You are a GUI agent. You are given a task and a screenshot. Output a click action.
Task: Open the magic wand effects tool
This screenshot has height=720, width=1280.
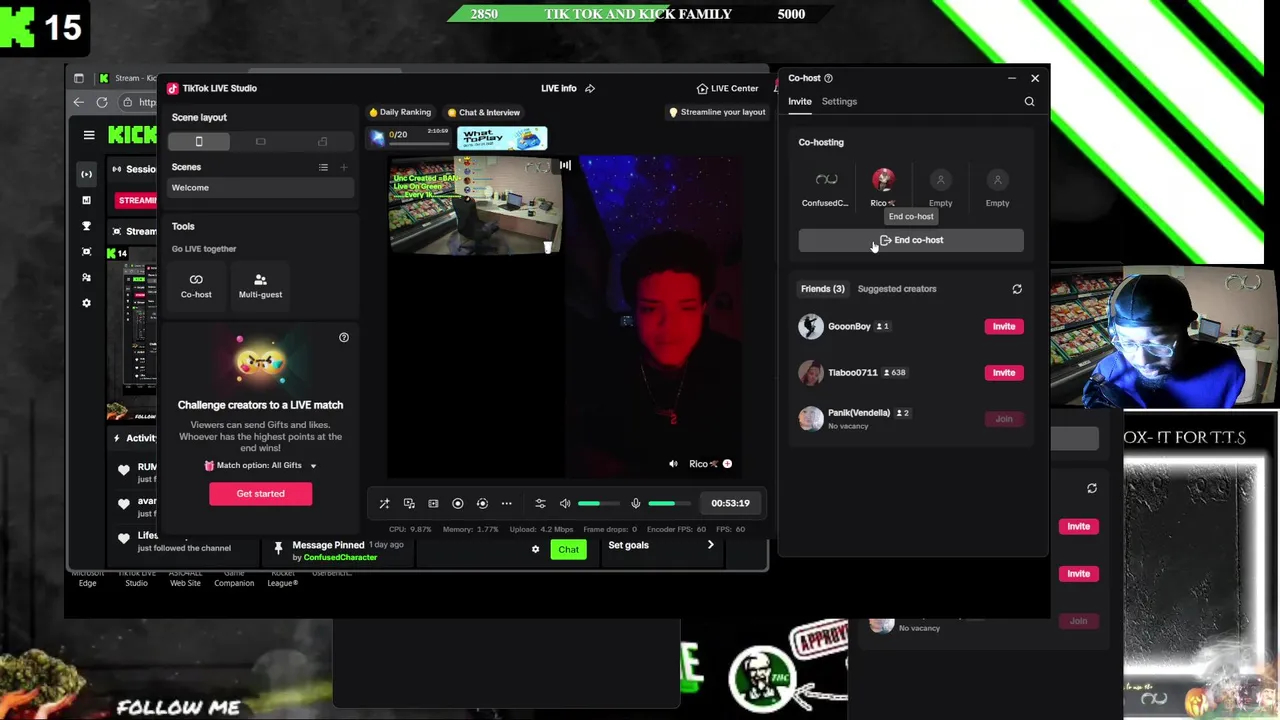384,503
